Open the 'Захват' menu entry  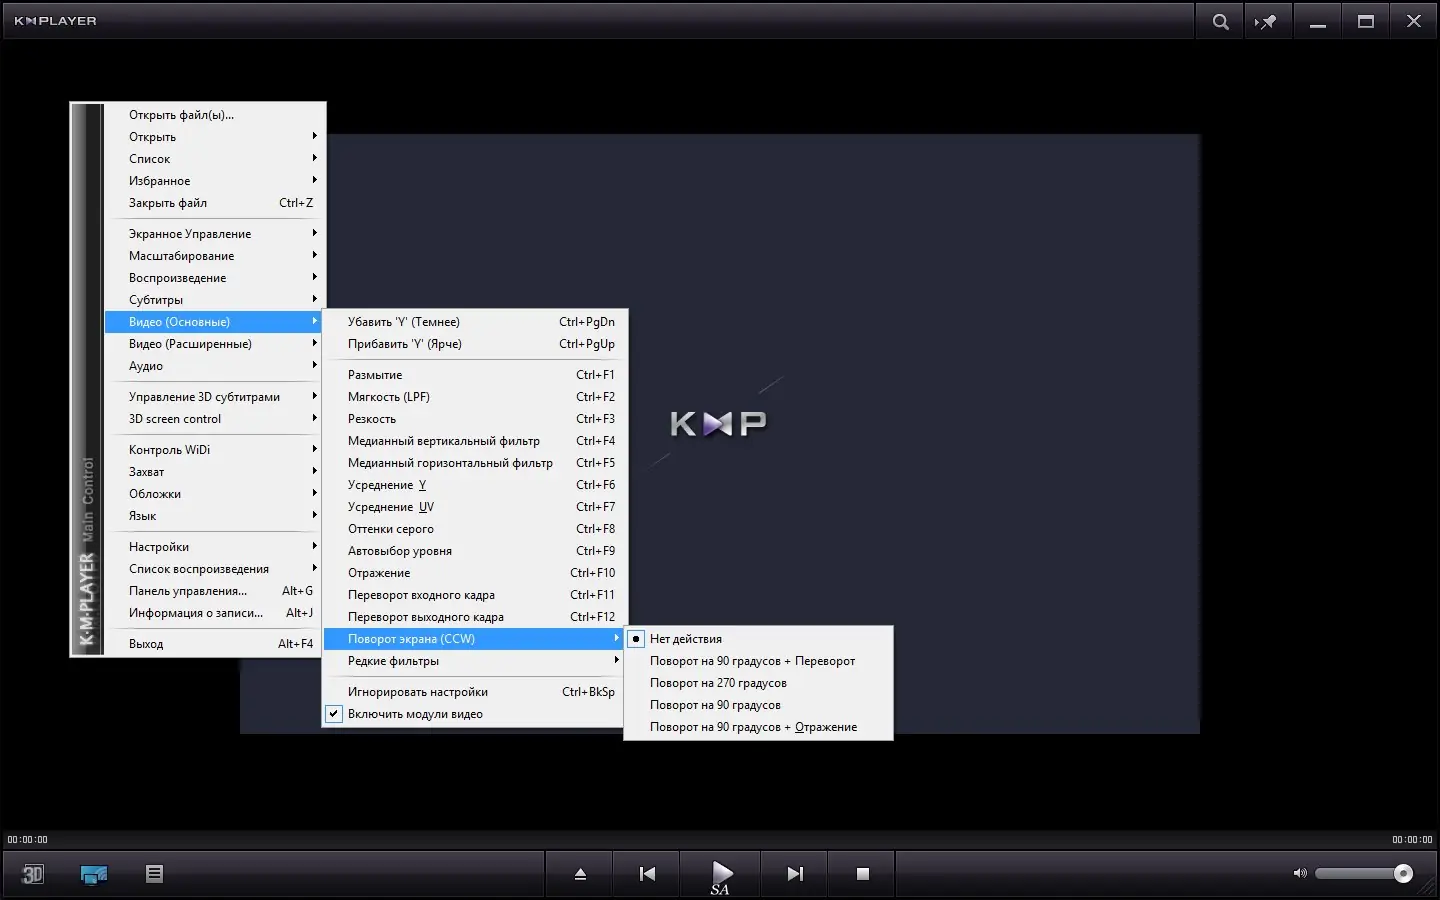click(213, 472)
